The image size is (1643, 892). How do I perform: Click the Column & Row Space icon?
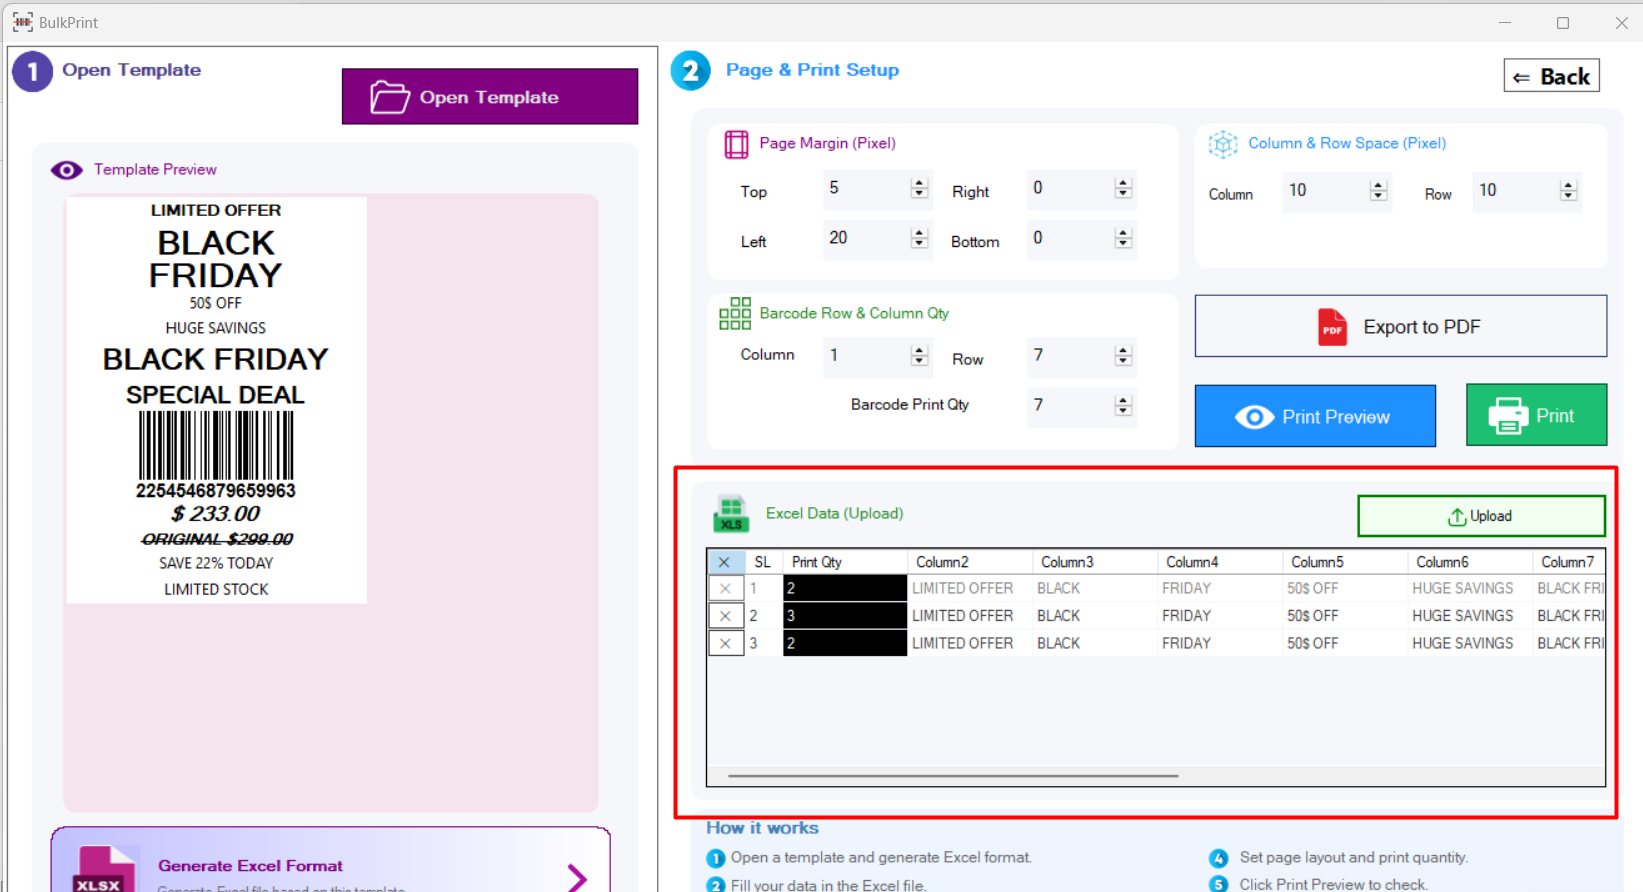tap(1222, 145)
